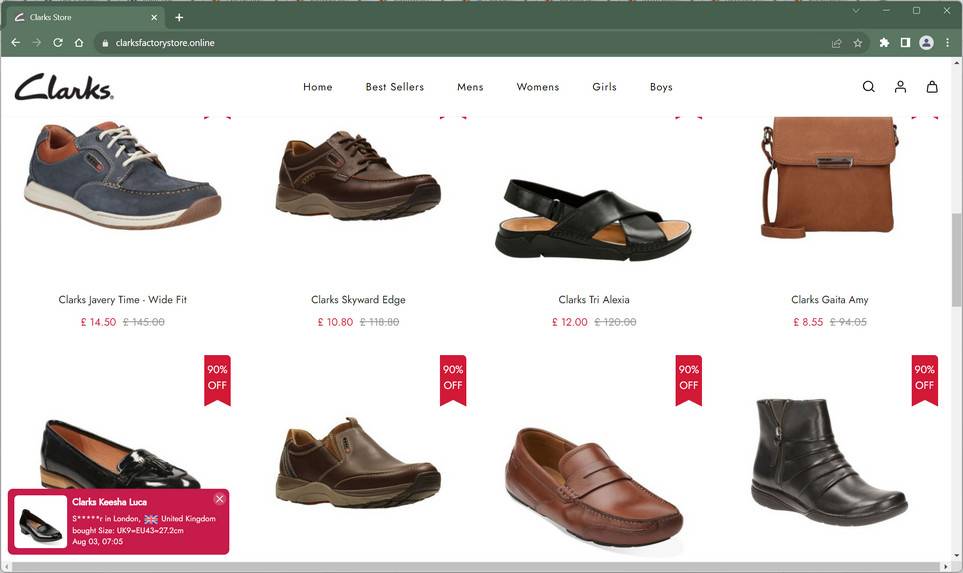The width and height of the screenshot is (963, 573).
Task: Click the Home menu item
Action: tap(318, 87)
